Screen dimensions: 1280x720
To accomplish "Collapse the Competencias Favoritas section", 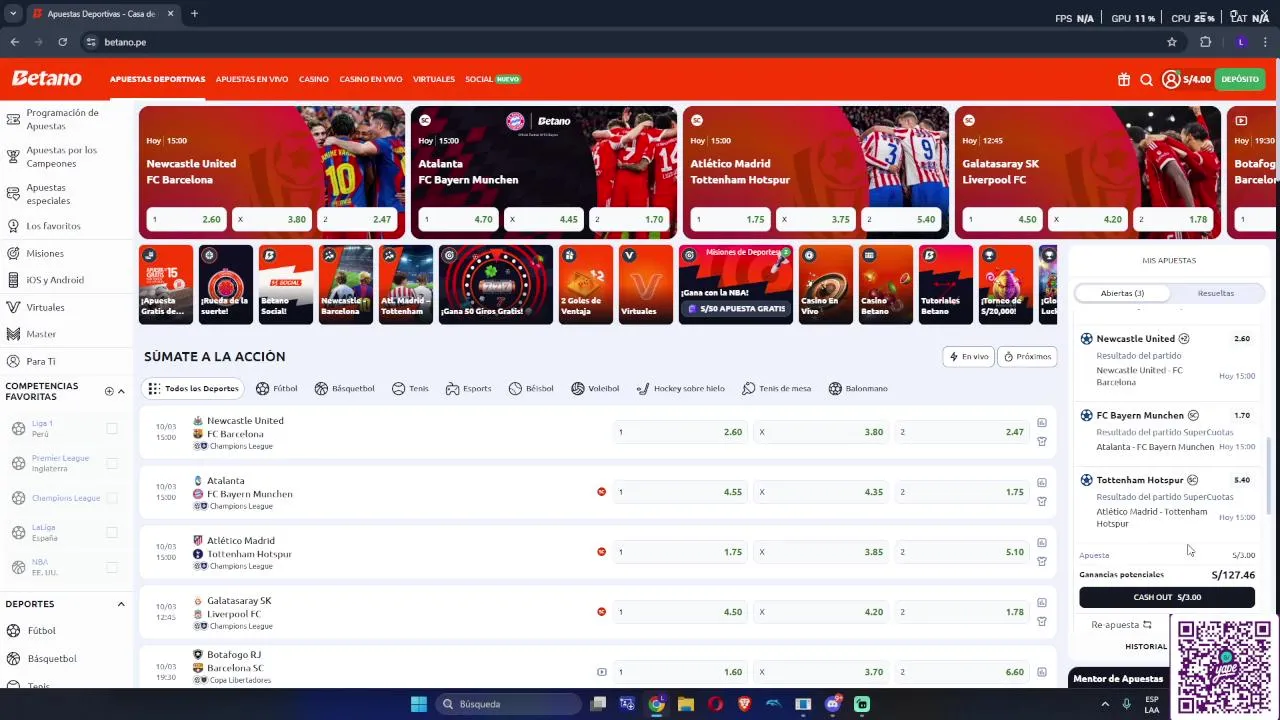I will [121, 391].
